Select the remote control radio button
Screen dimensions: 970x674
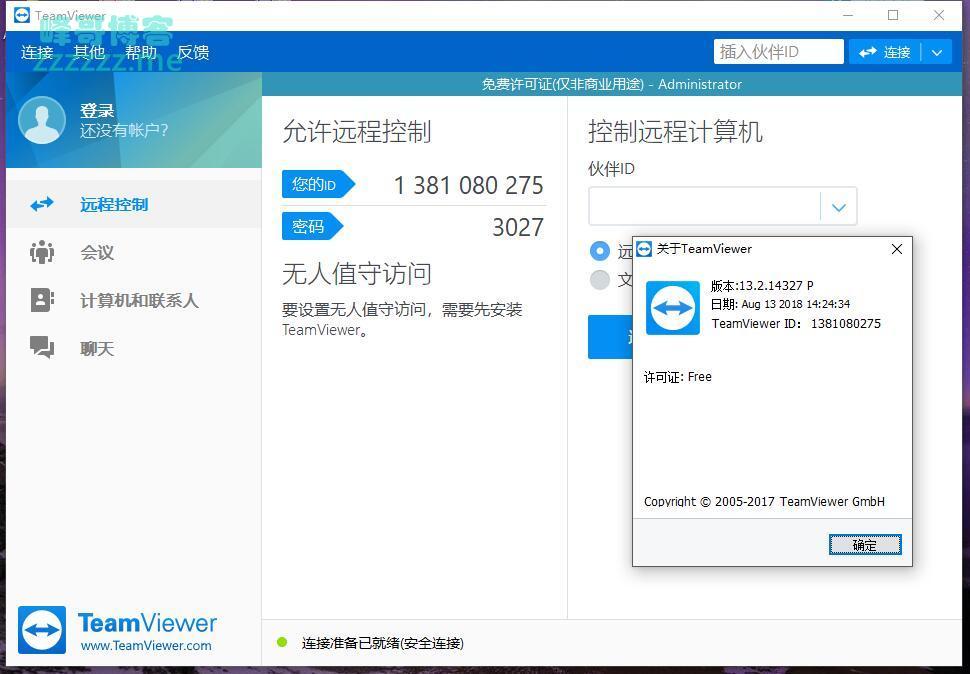(x=600, y=251)
